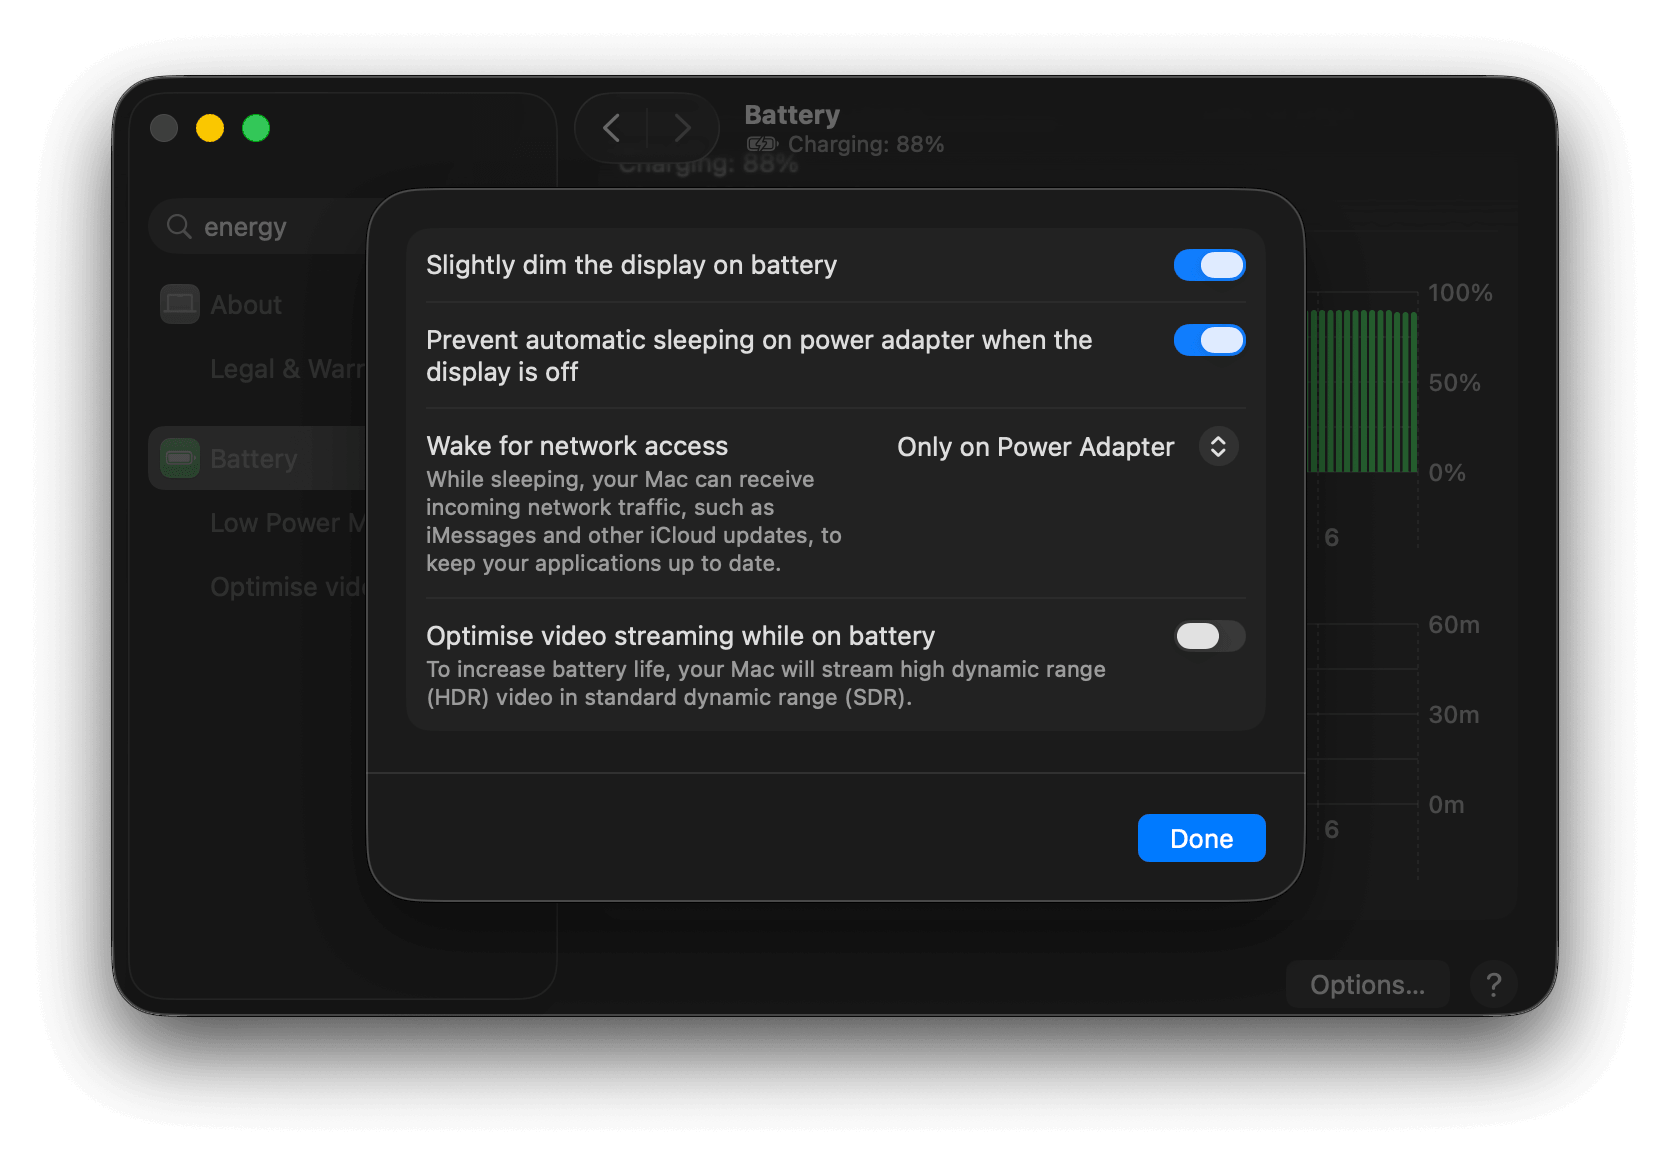Click the yellow minimize window button
Screen dimensions: 1670x1164
pyautogui.click(x=210, y=128)
